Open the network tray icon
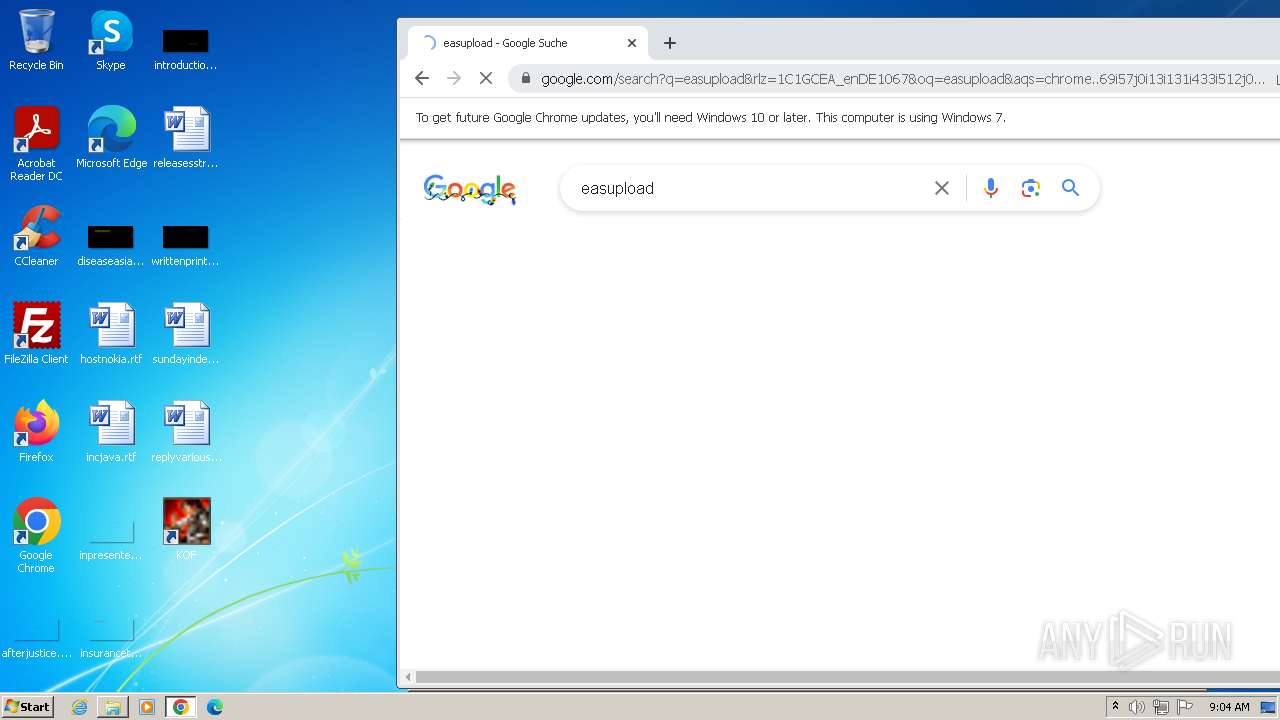Viewport: 1280px width, 720px height. (x=1161, y=707)
